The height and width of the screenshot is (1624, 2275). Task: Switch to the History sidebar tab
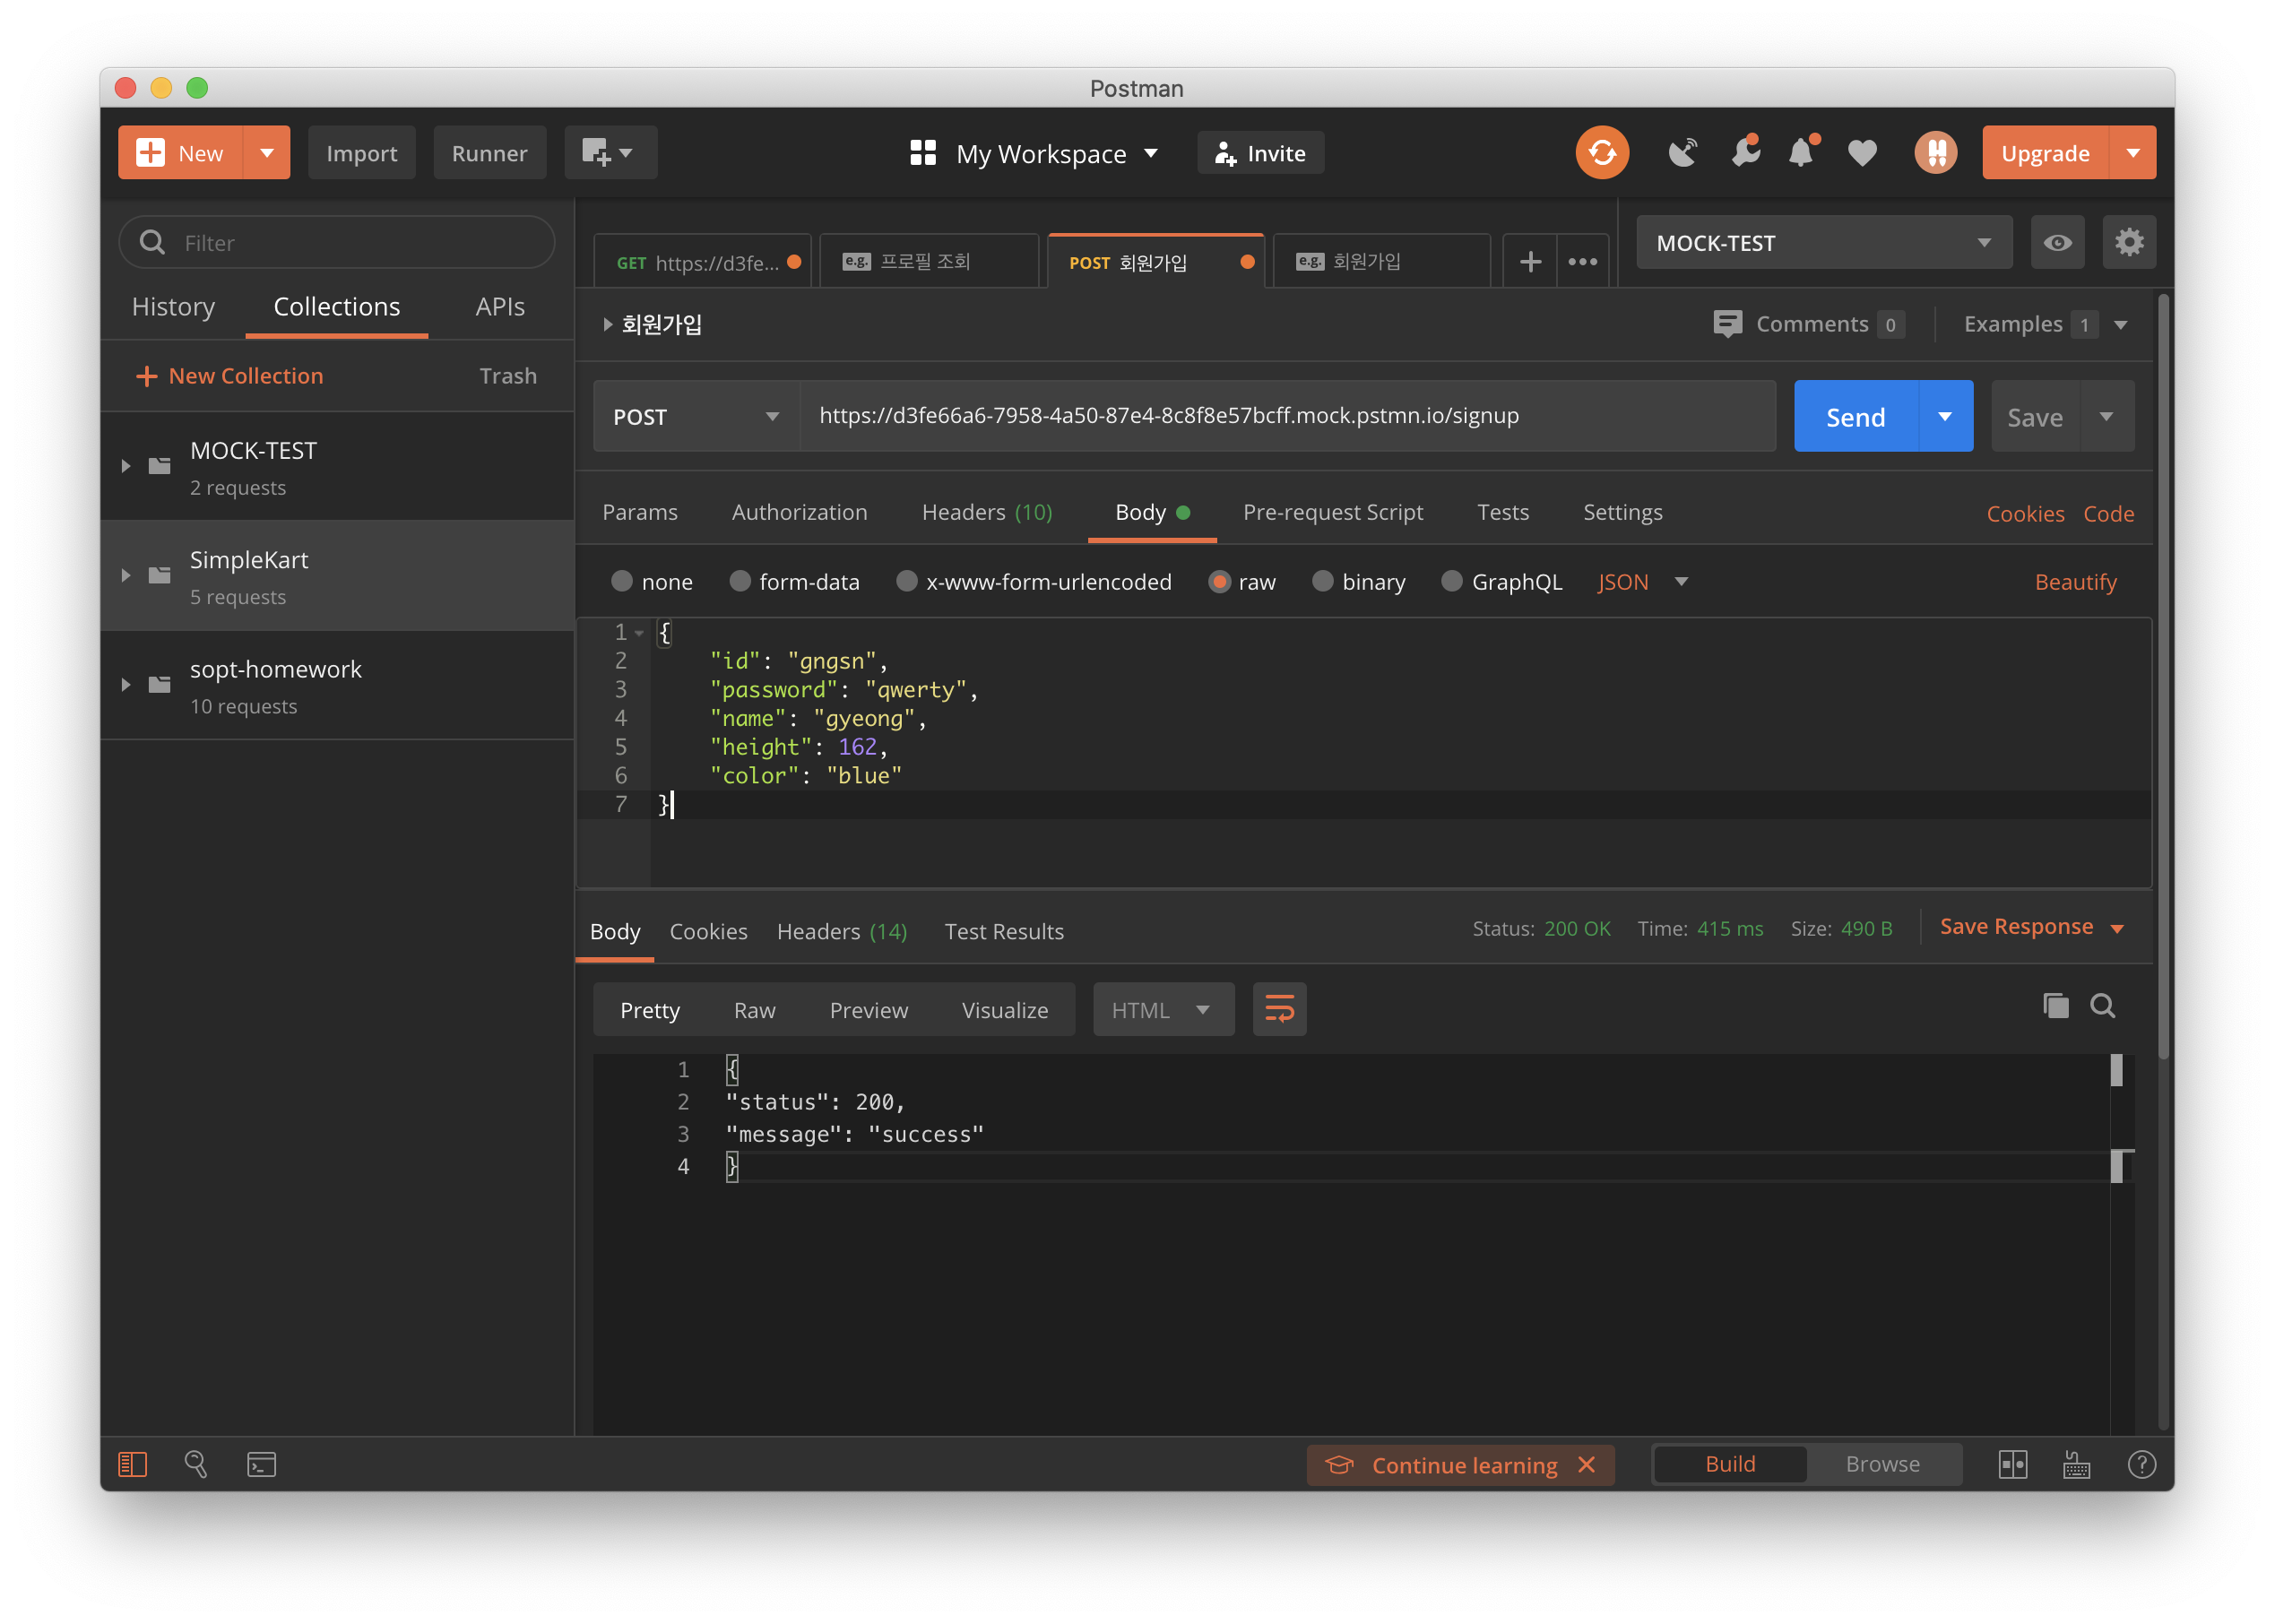(173, 307)
